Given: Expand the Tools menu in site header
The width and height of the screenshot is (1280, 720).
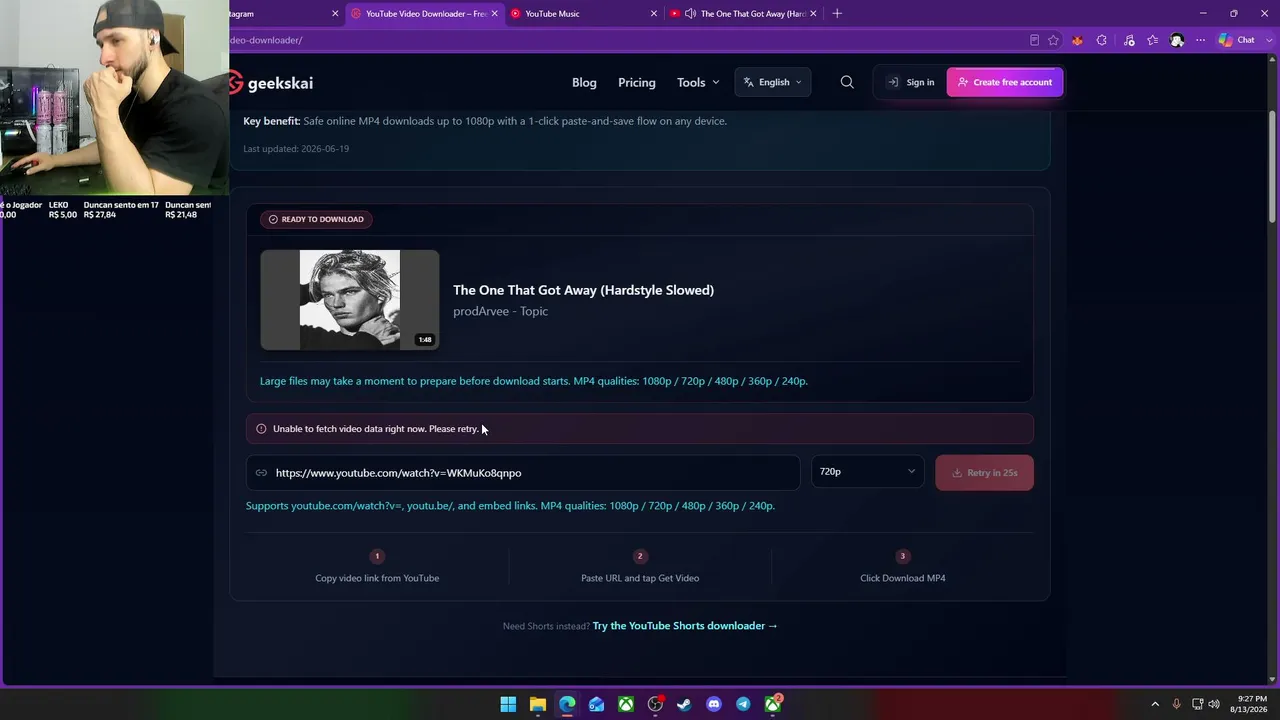Looking at the screenshot, I should click(698, 82).
